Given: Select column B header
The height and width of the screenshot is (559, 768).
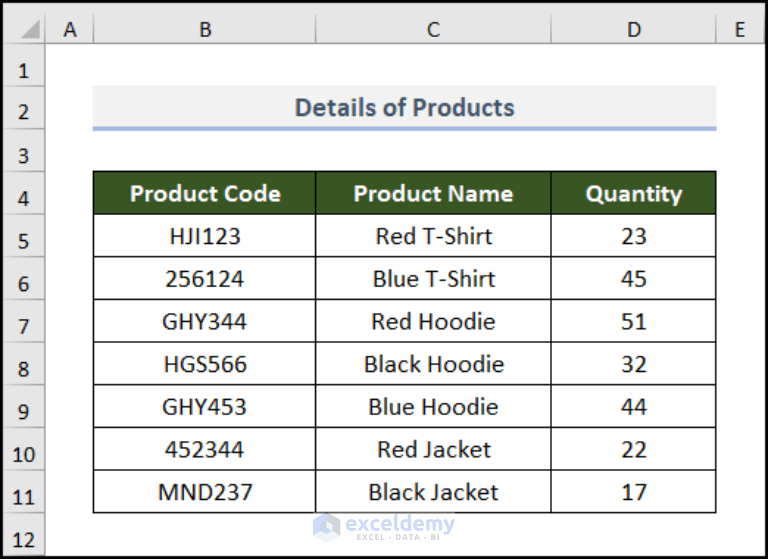Looking at the screenshot, I should pyautogui.click(x=205, y=28).
